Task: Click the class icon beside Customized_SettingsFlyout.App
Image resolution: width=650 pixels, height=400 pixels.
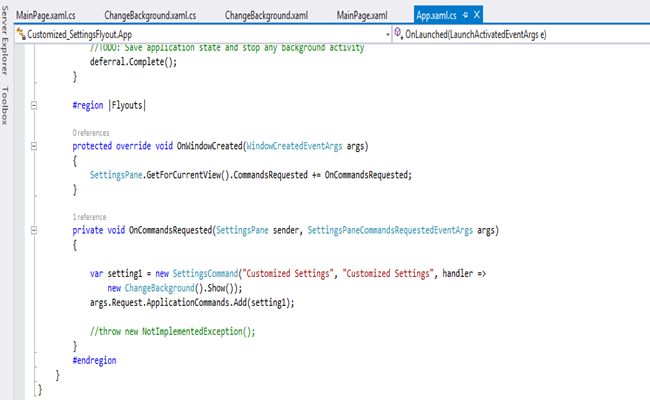Action: pos(21,34)
